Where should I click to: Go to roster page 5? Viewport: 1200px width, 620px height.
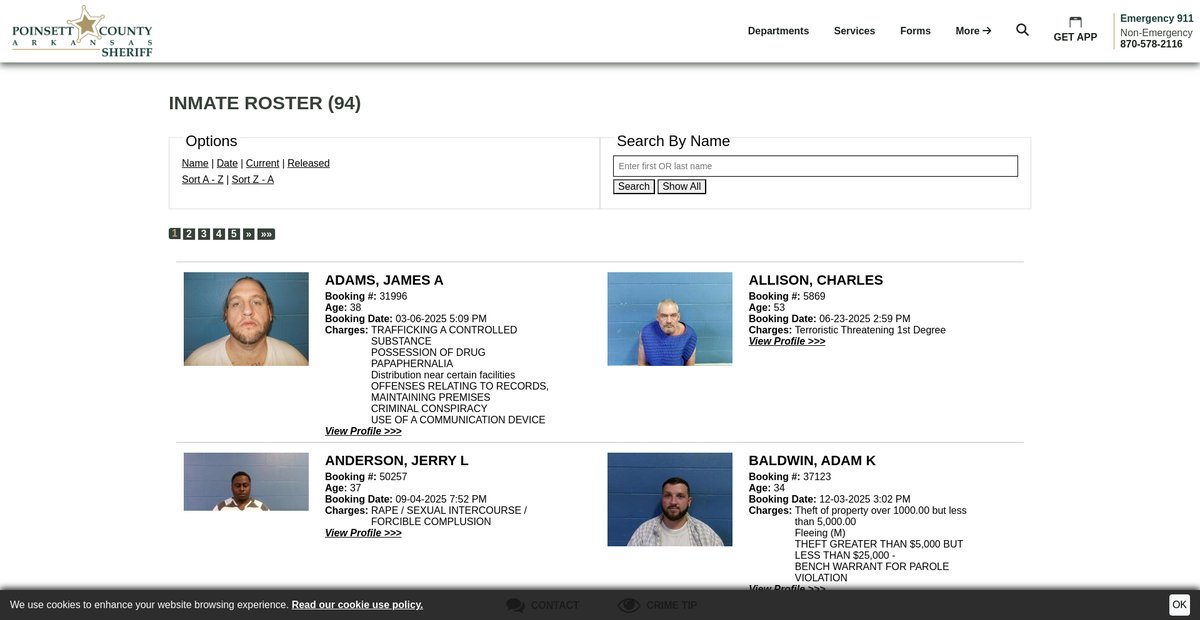234,234
